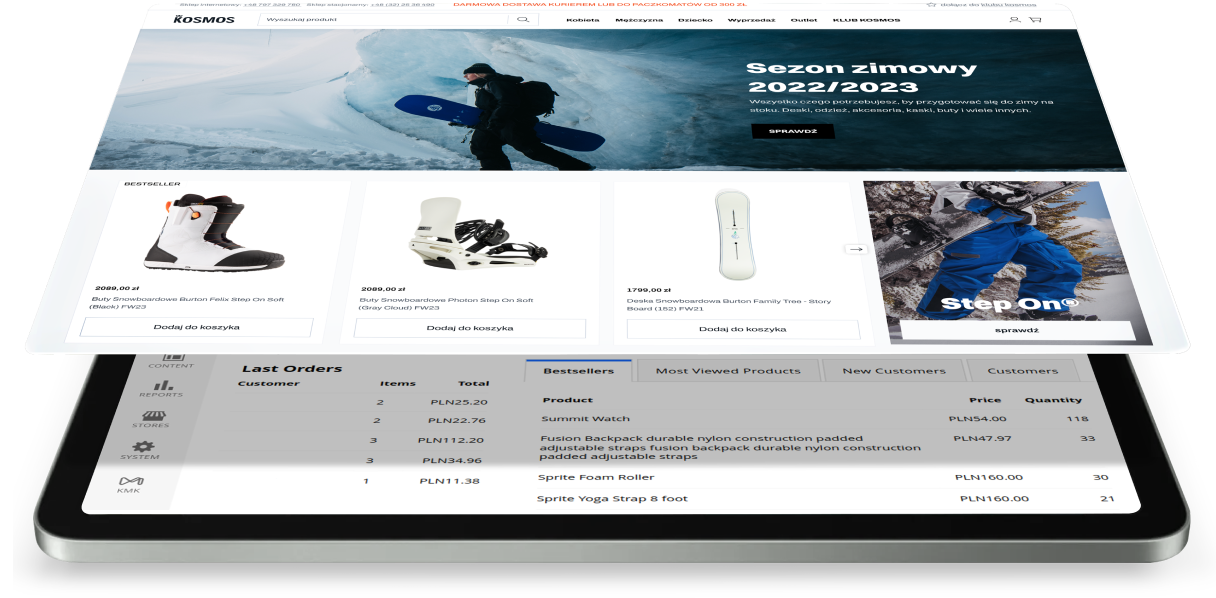Open System settings gear in sidebar

(x=142, y=450)
